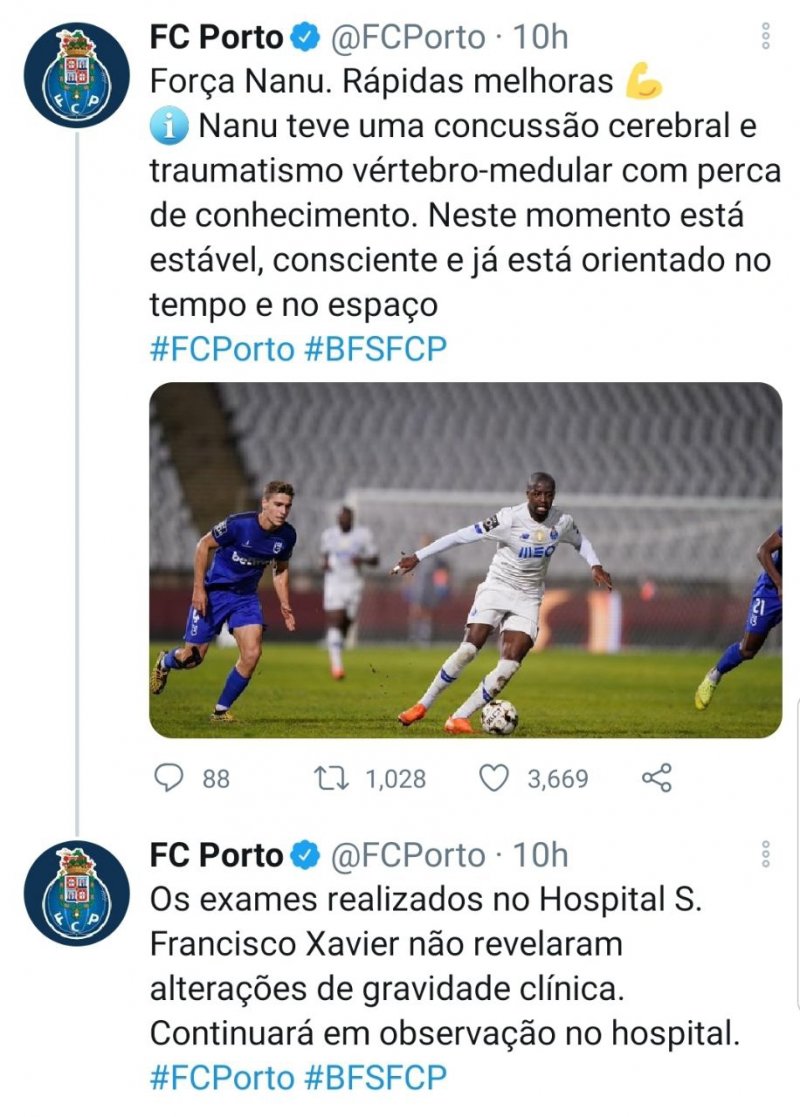Image resolution: width=800 pixels, height=1117 pixels.
Task: Enlarge the football match photo
Action: [466, 560]
